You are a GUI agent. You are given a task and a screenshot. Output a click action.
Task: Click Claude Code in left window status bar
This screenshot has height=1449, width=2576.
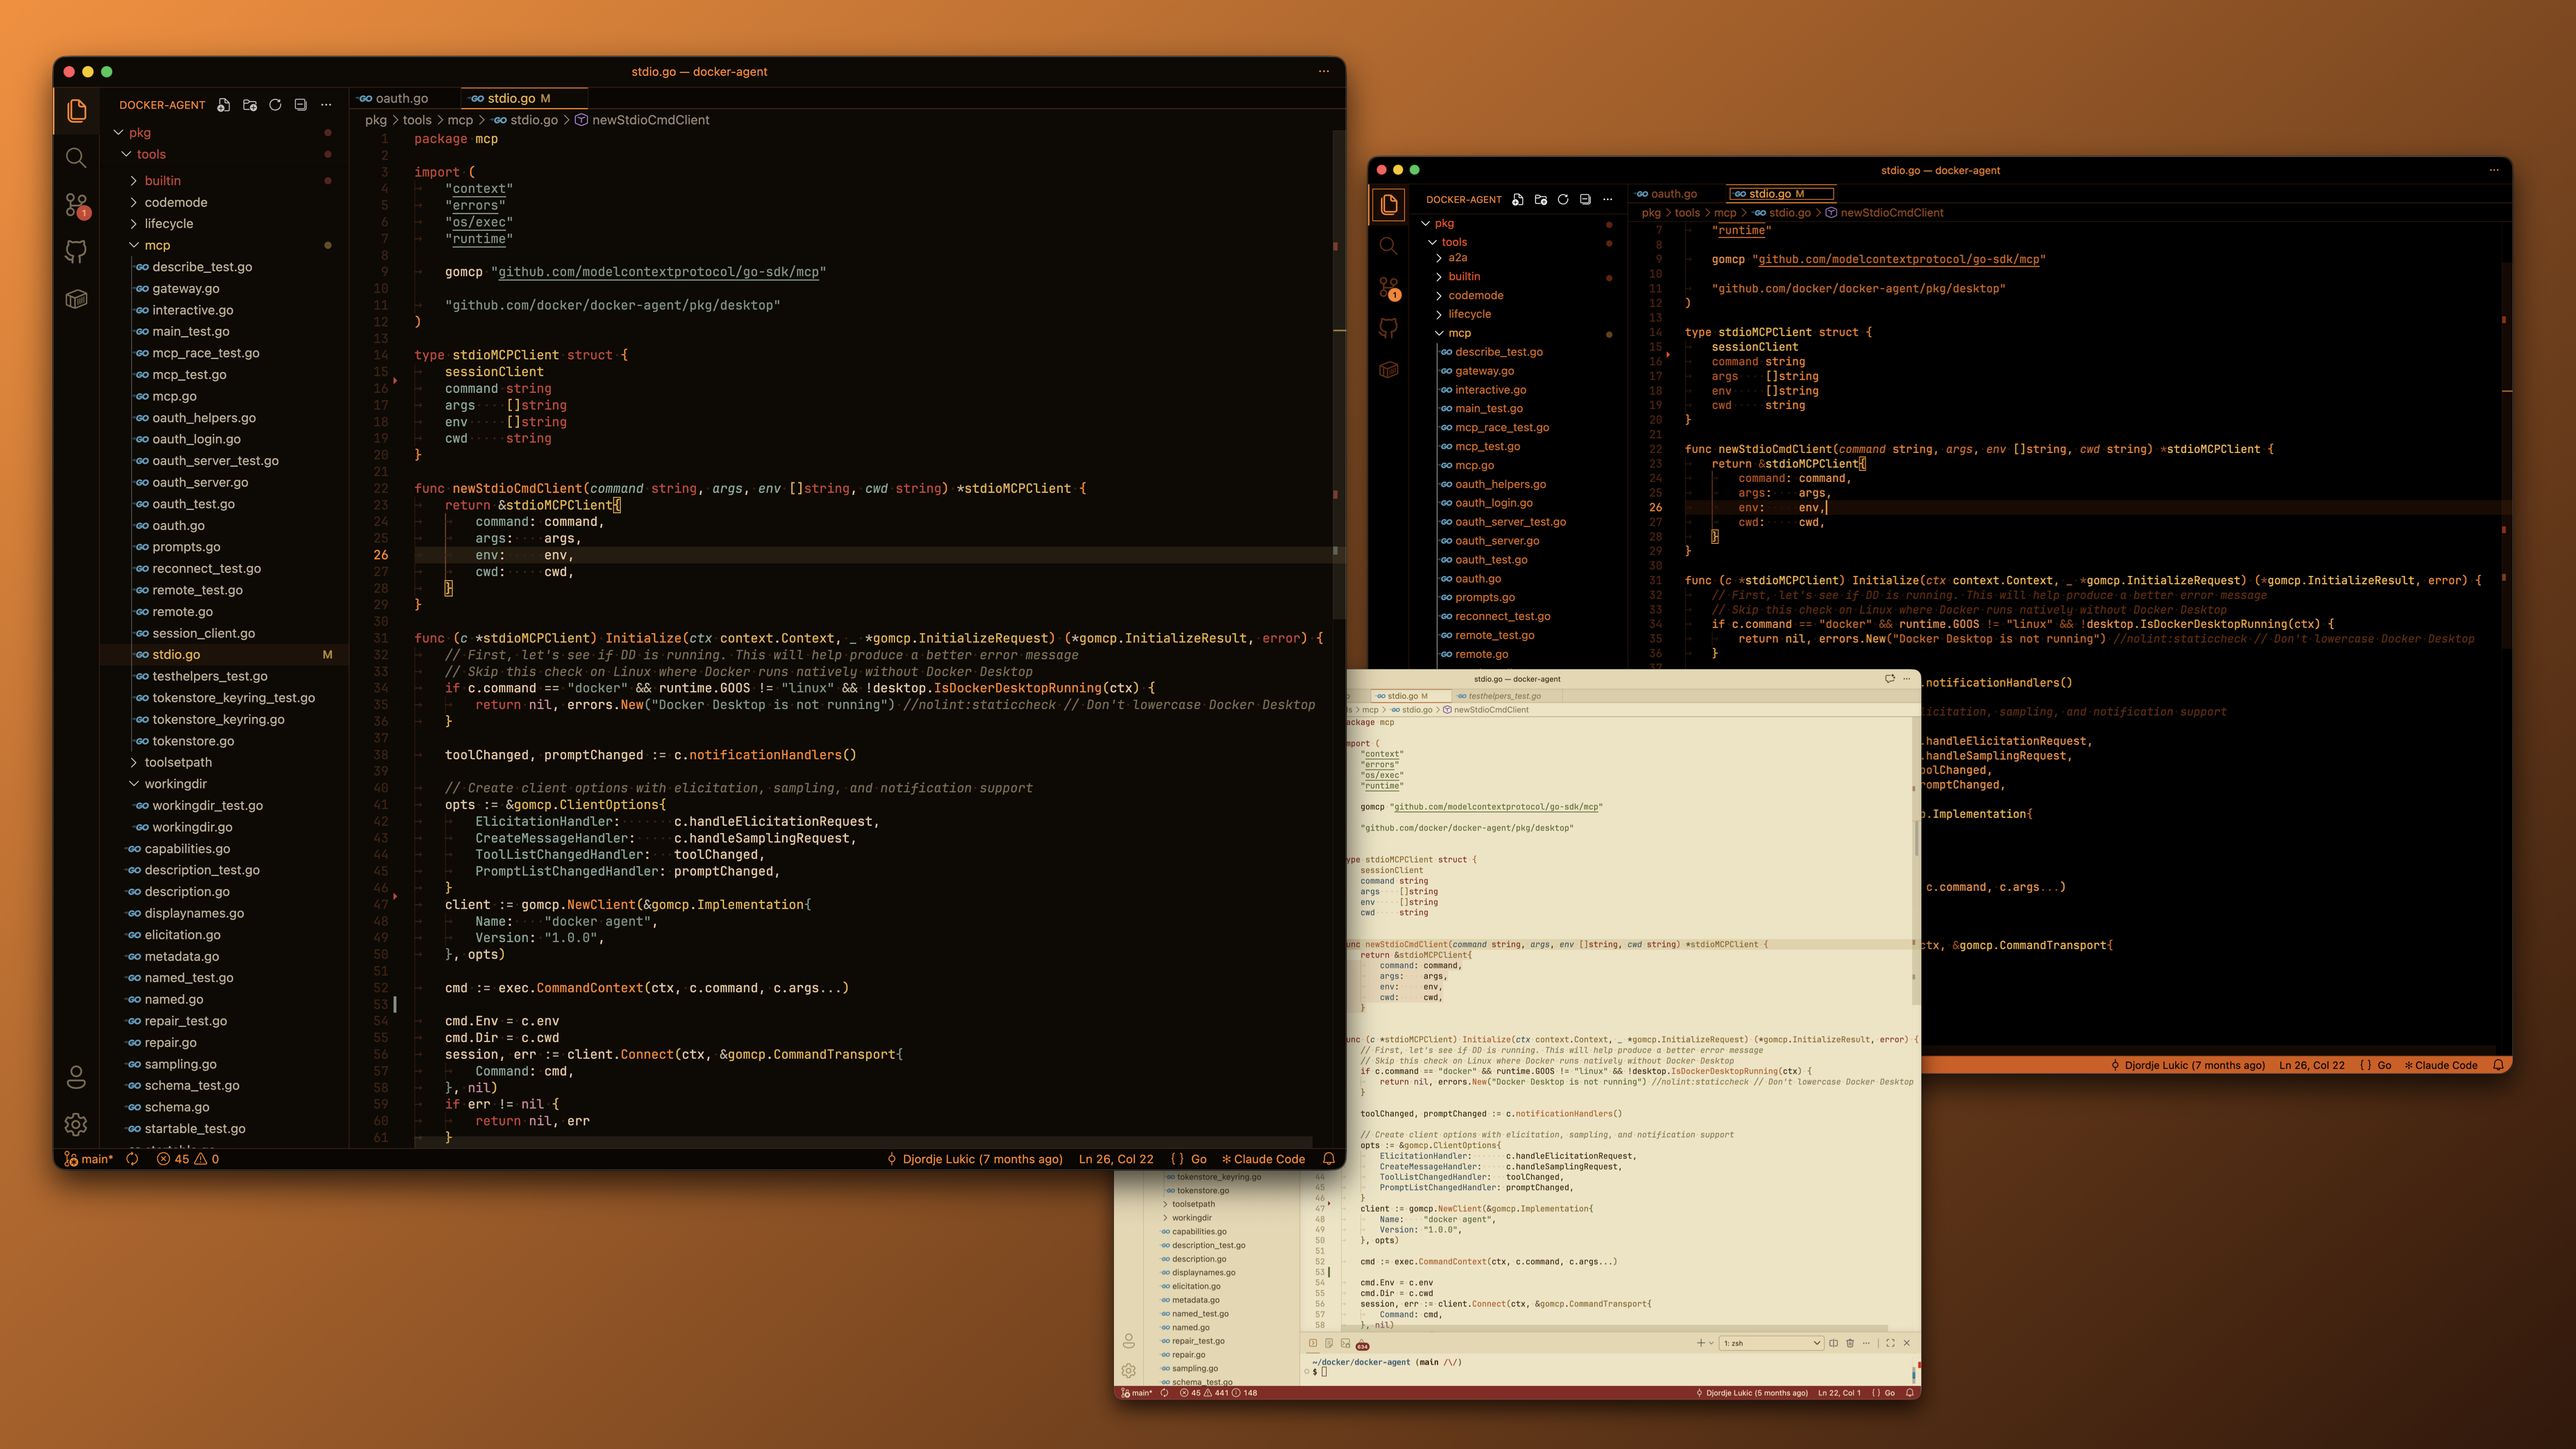(1263, 1159)
